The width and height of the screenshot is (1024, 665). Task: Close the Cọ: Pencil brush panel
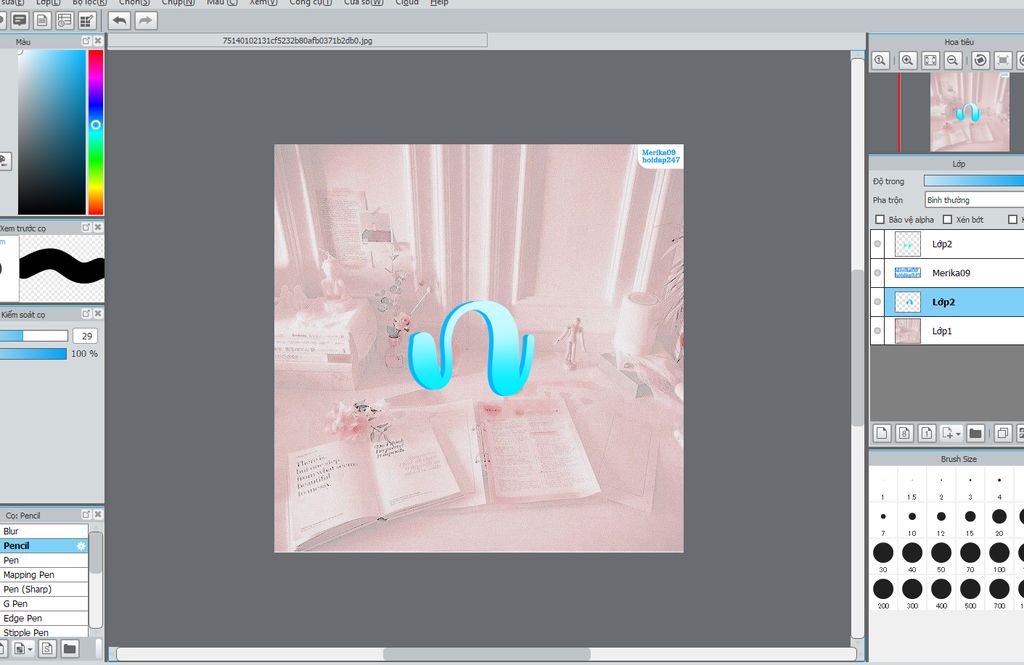click(98, 515)
